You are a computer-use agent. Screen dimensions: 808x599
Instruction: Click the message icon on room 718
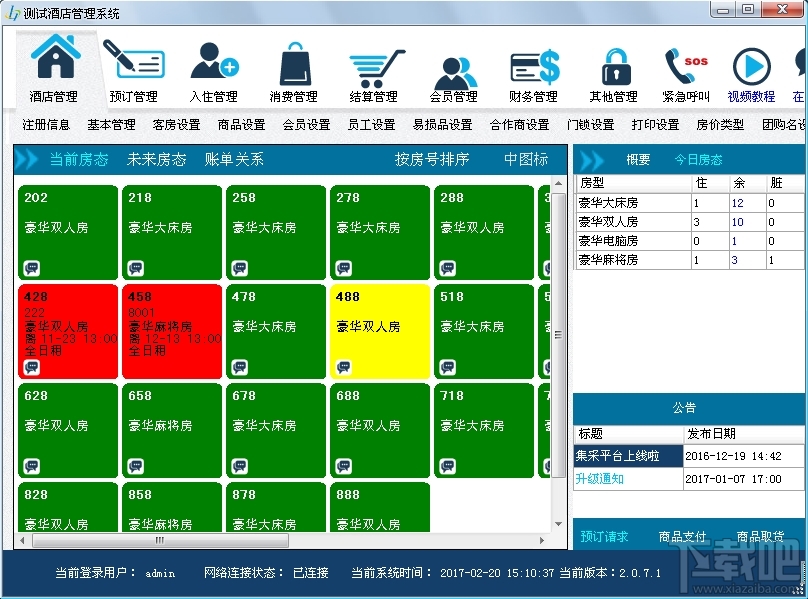(x=448, y=466)
